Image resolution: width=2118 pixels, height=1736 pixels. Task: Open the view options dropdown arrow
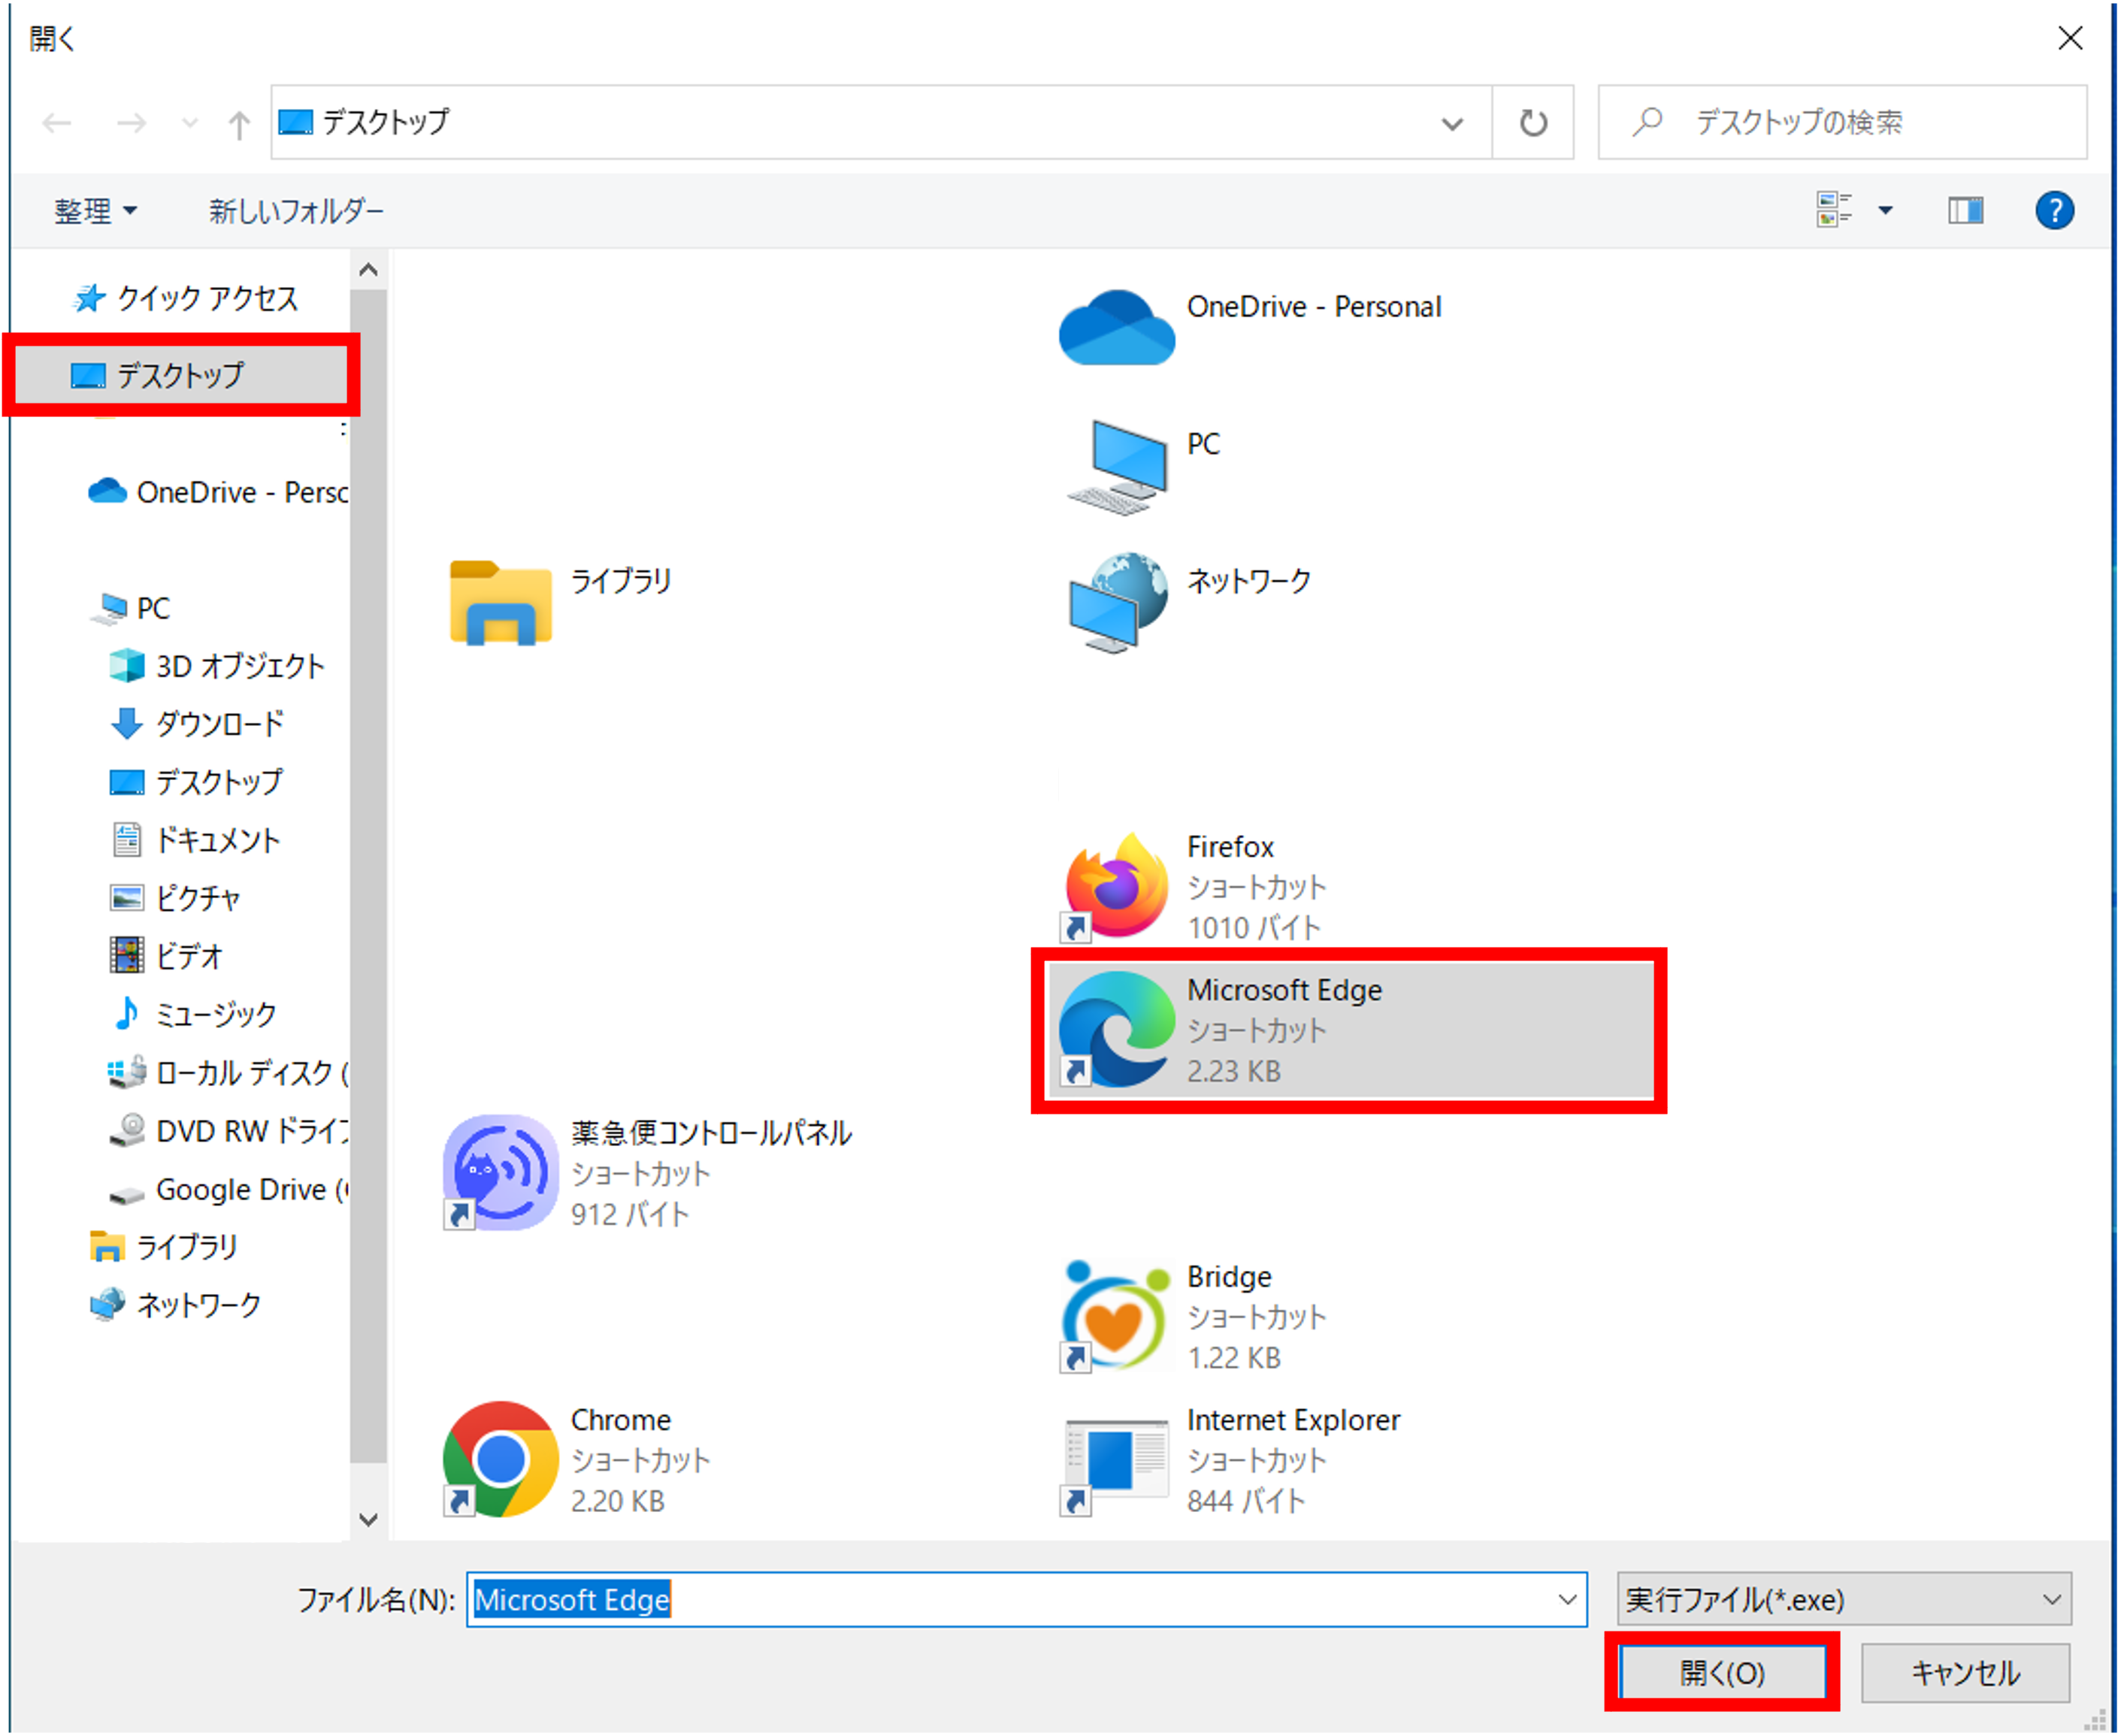(x=1885, y=211)
